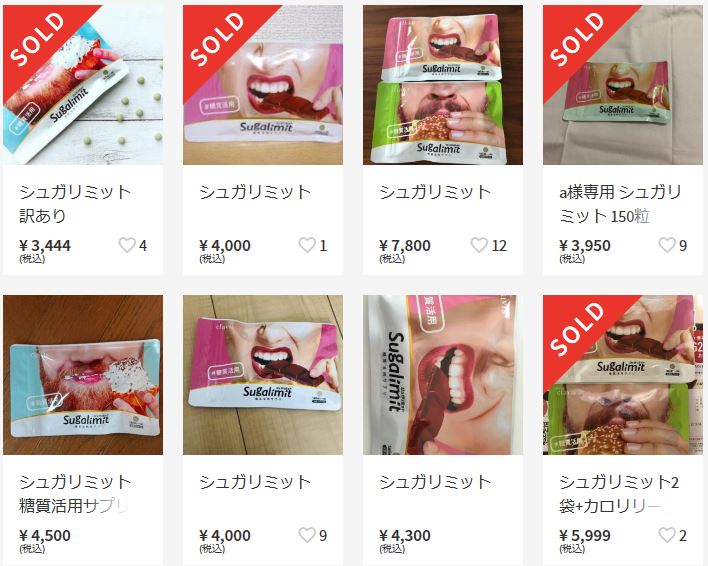
Task: Open title a様専用 シュガリミット 150粒
Action: pyautogui.click(x=620, y=204)
